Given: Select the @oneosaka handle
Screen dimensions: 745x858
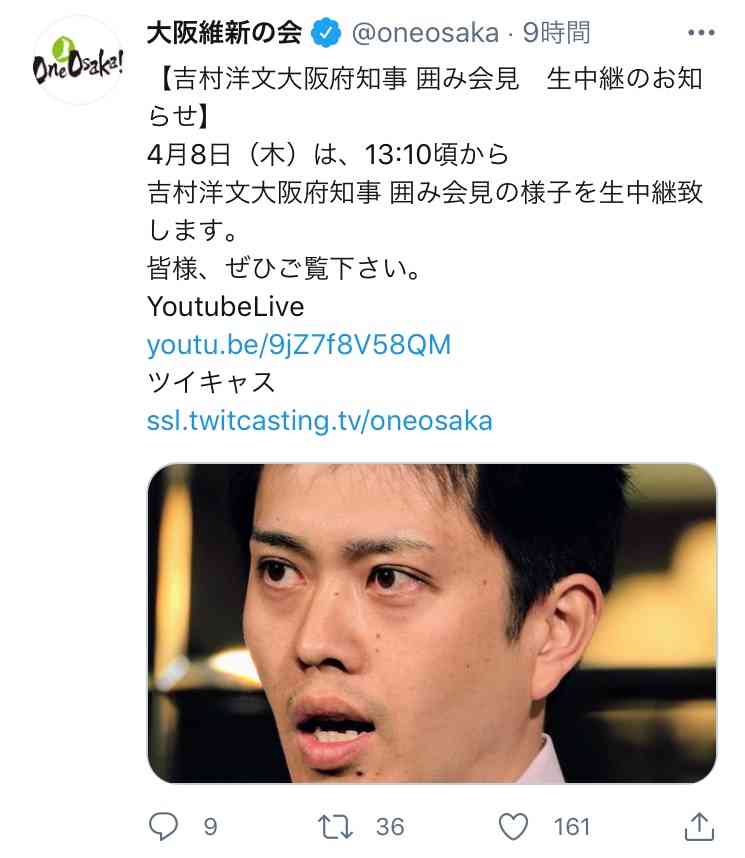Looking at the screenshot, I should coord(425,33).
